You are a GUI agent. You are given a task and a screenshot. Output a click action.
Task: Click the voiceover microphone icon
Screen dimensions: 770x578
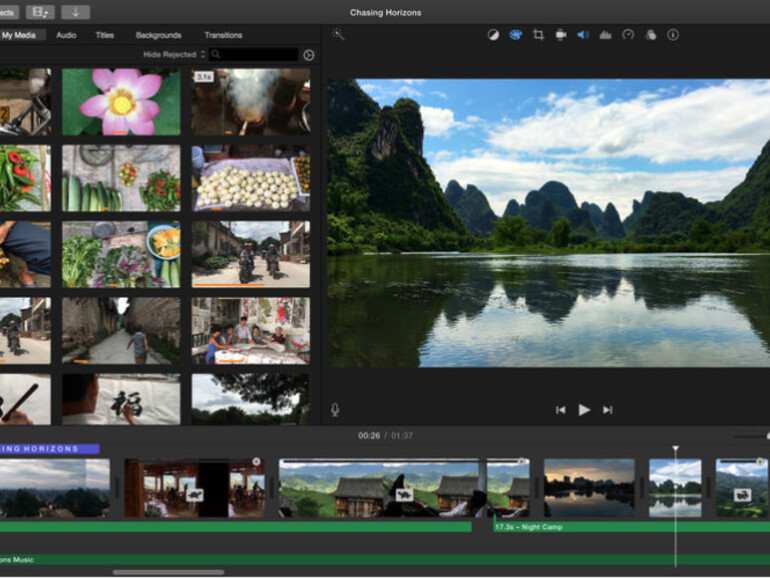tap(335, 410)
